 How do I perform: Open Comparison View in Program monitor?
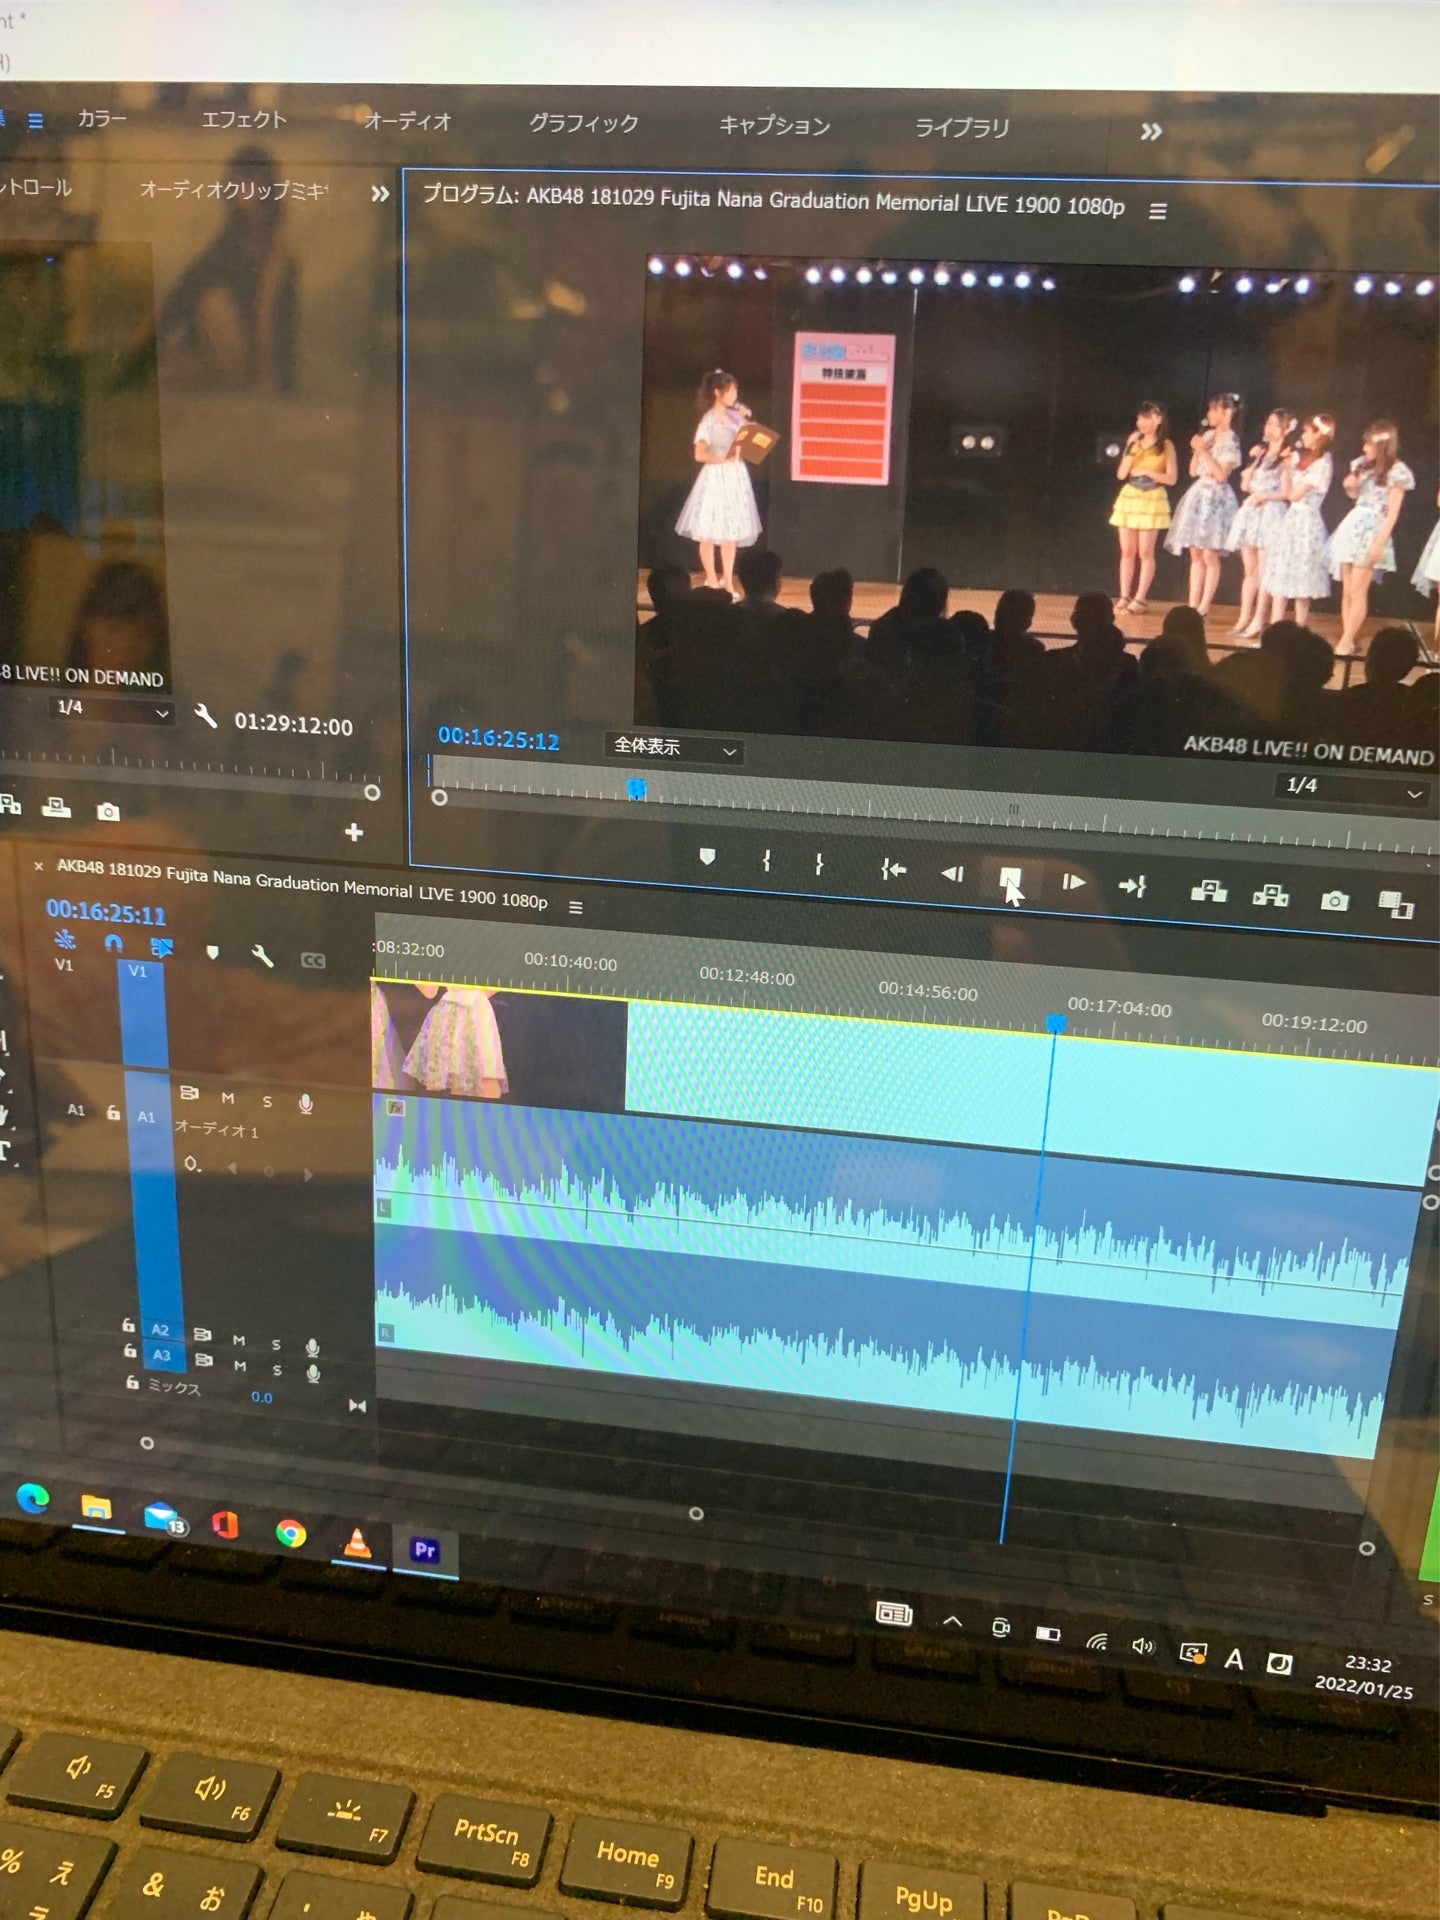[1395, 904]
